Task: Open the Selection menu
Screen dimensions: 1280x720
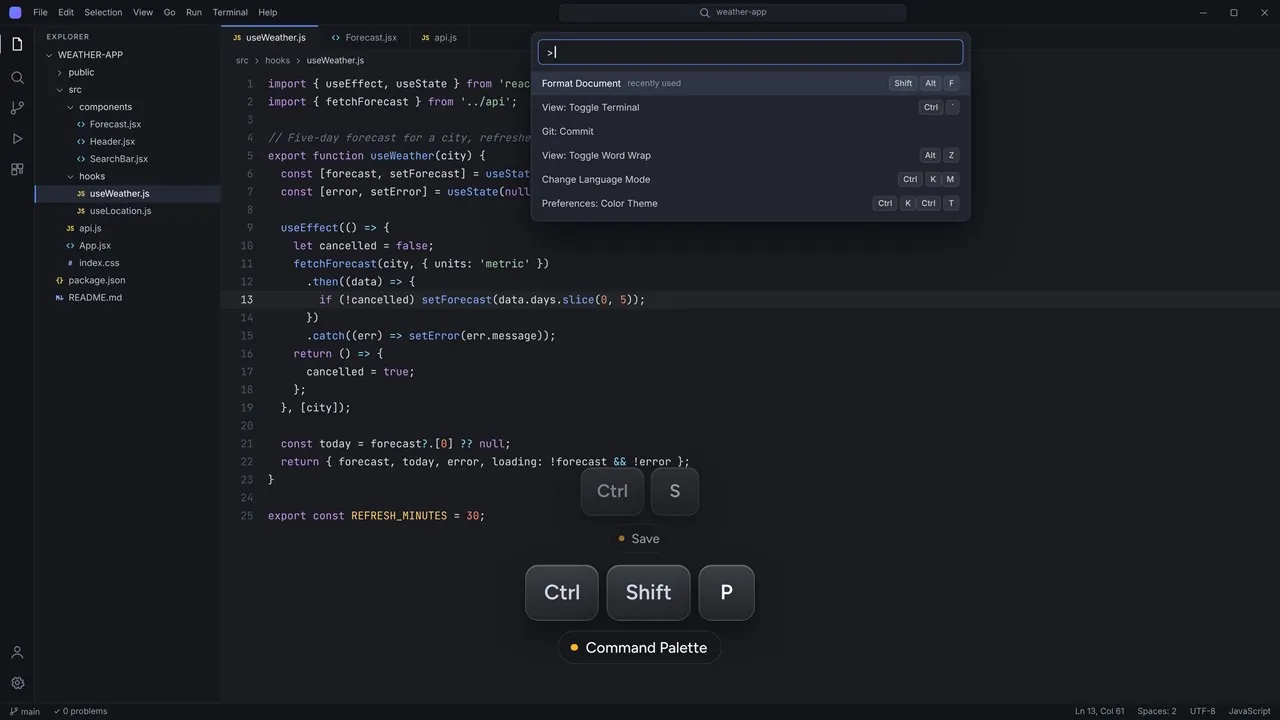Action: tap(103, 12)
